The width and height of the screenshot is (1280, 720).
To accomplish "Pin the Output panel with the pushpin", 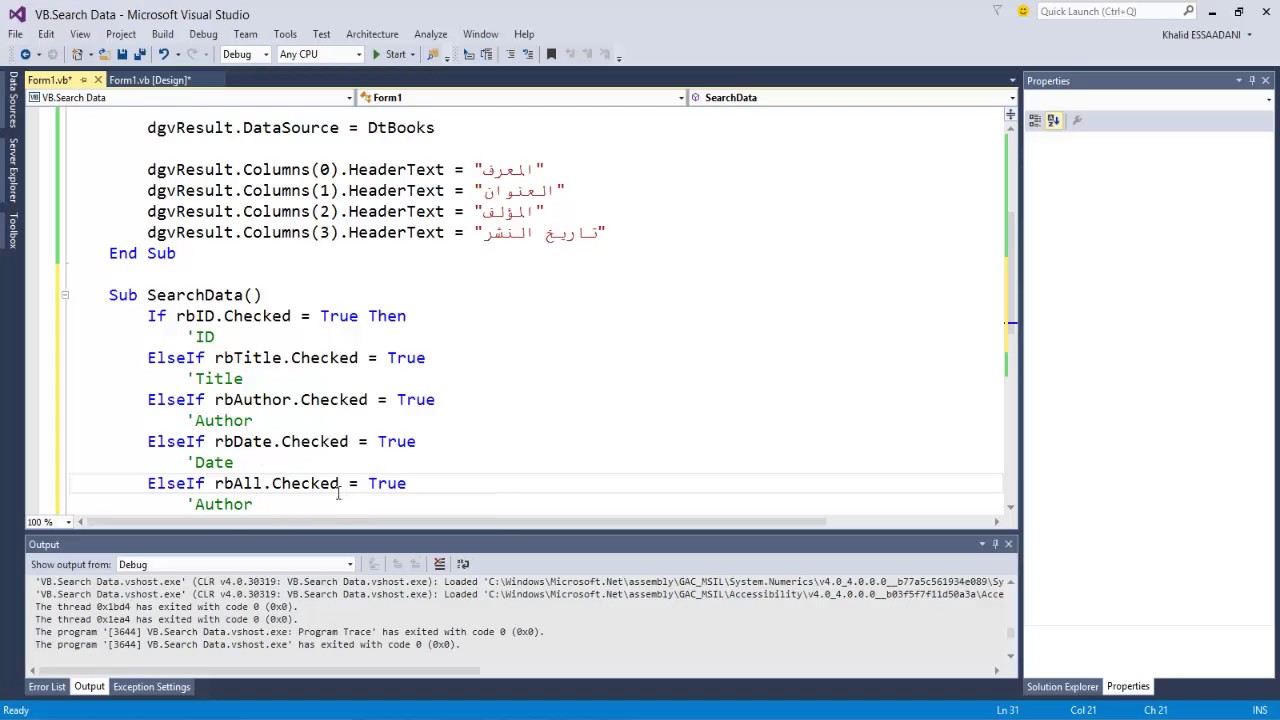I will (x=995, y=544).
